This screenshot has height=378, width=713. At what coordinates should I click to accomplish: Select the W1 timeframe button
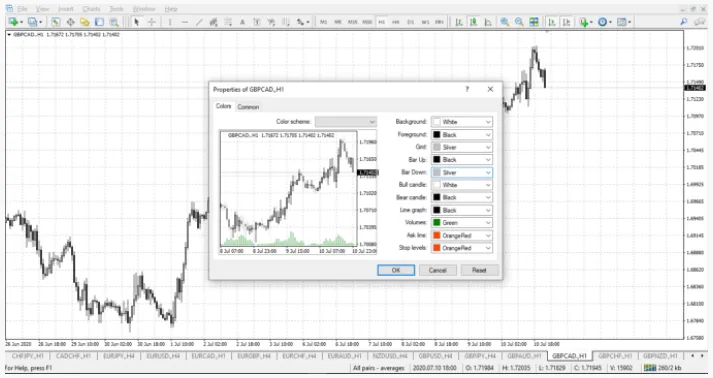pos(425,22)
